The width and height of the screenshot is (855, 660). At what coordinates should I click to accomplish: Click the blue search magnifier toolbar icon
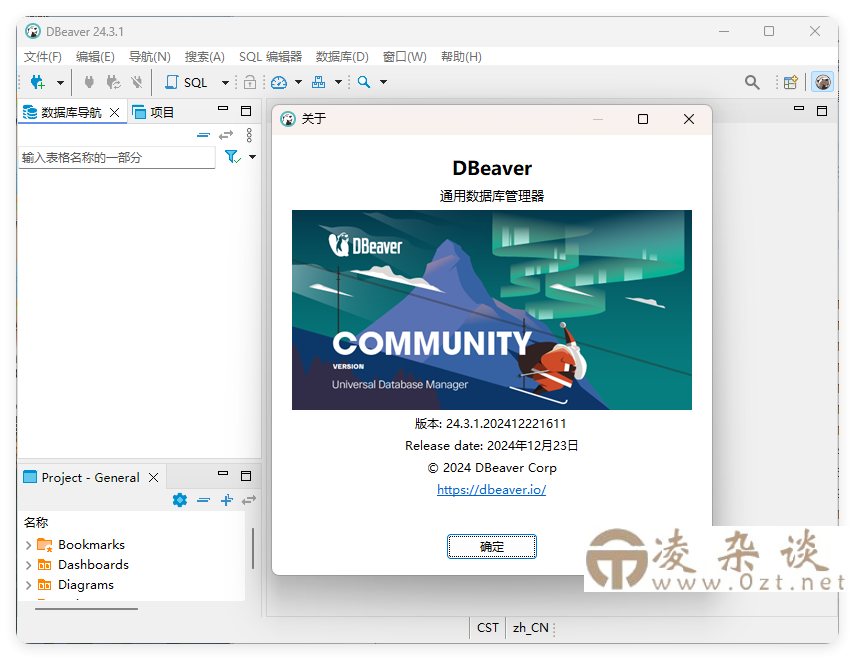click(364, 82)
